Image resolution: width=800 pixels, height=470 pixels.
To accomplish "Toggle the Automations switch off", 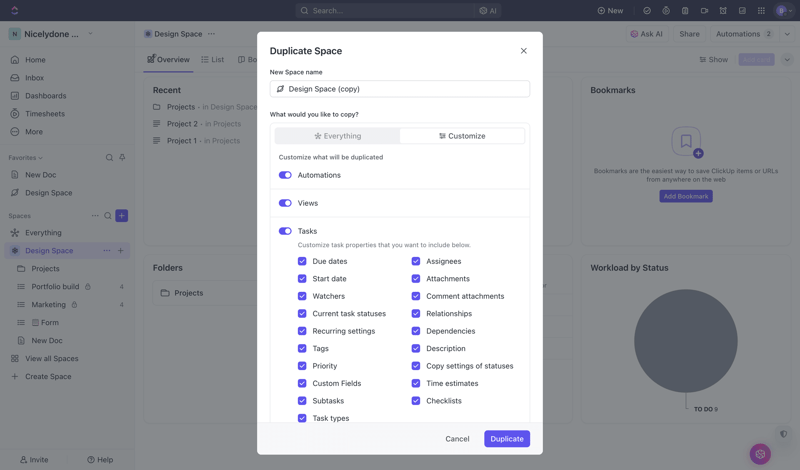I will click(285, 175).
